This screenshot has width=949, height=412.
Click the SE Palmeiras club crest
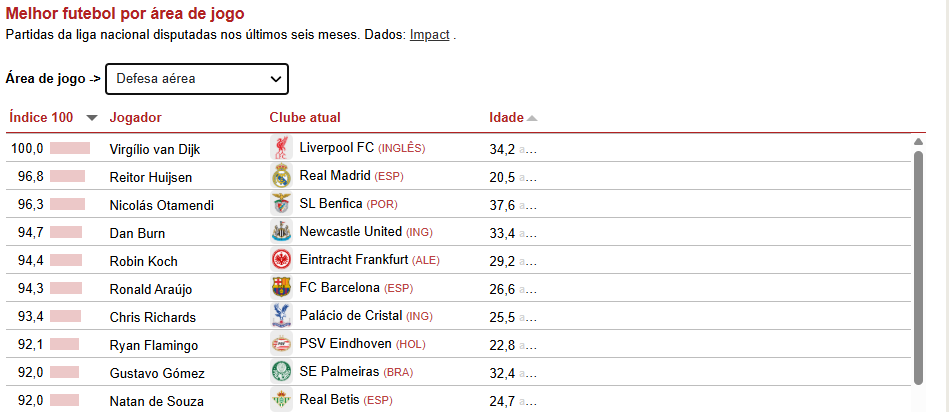tap(280, 372)
